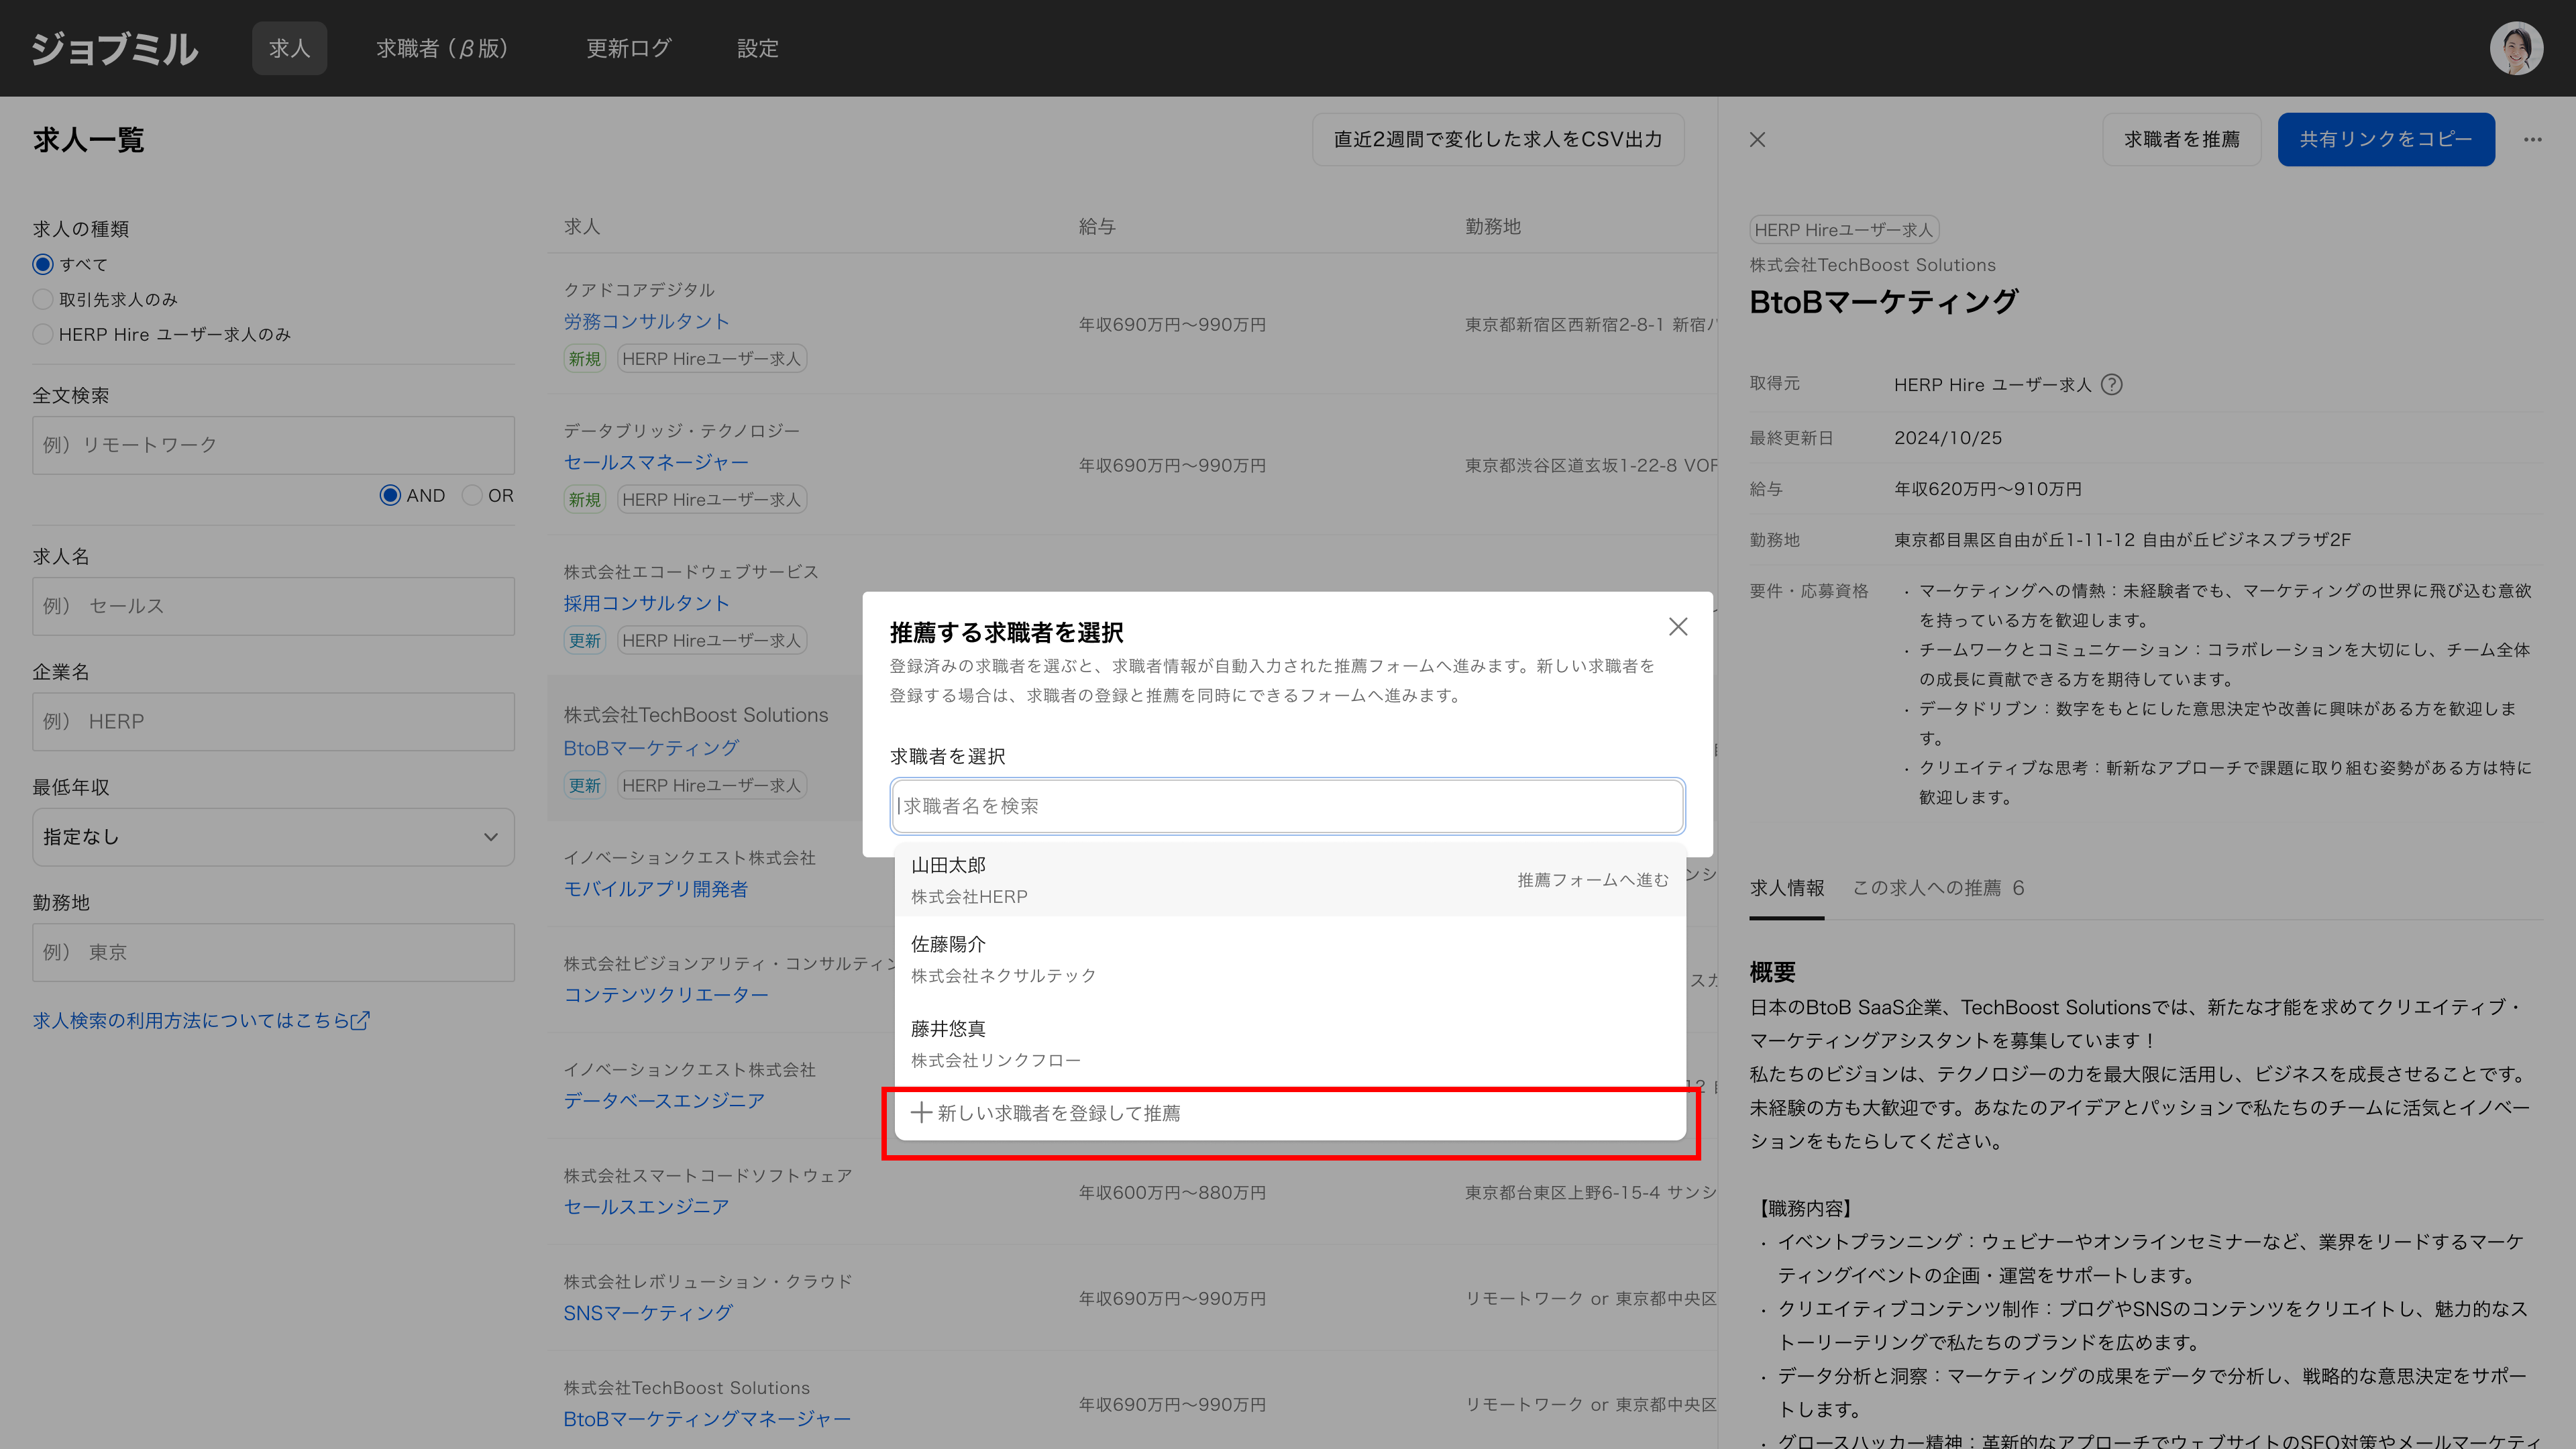This screenshot has width=2576, height=1449.
Task: Choose HERP Hire ユーザー求人のみ radio
Action: click(x=43, y=335)
